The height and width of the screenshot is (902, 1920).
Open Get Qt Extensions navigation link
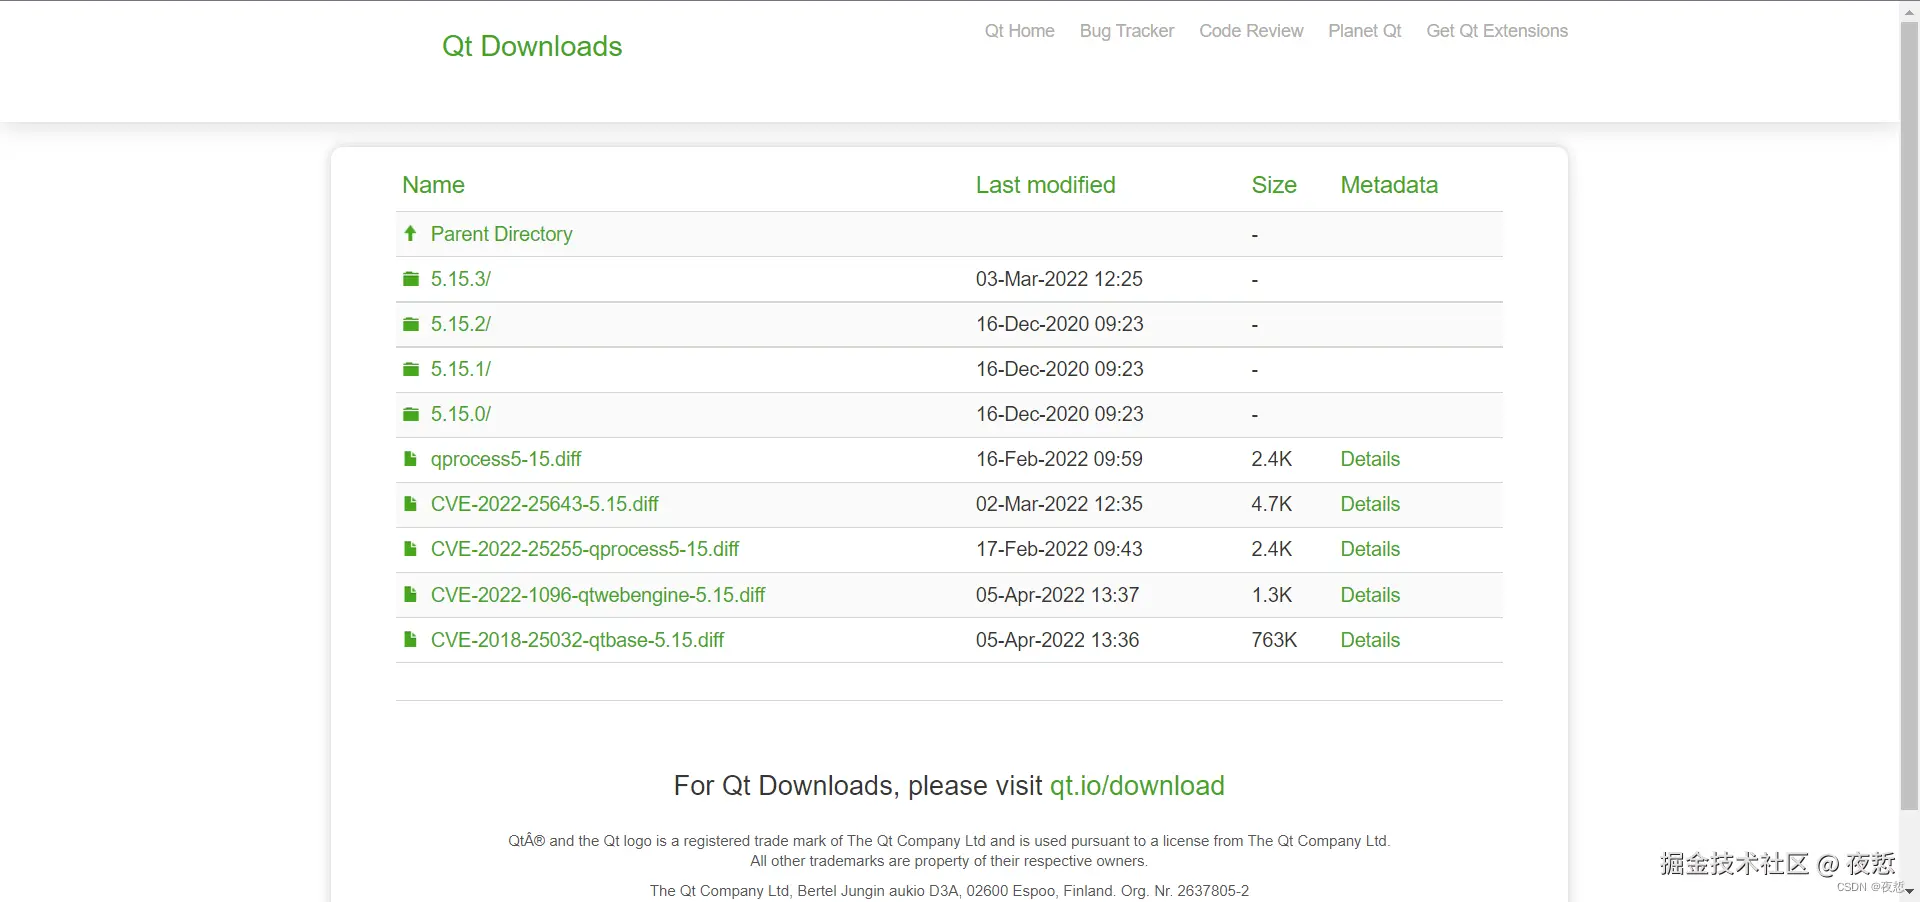(1497, 31)
